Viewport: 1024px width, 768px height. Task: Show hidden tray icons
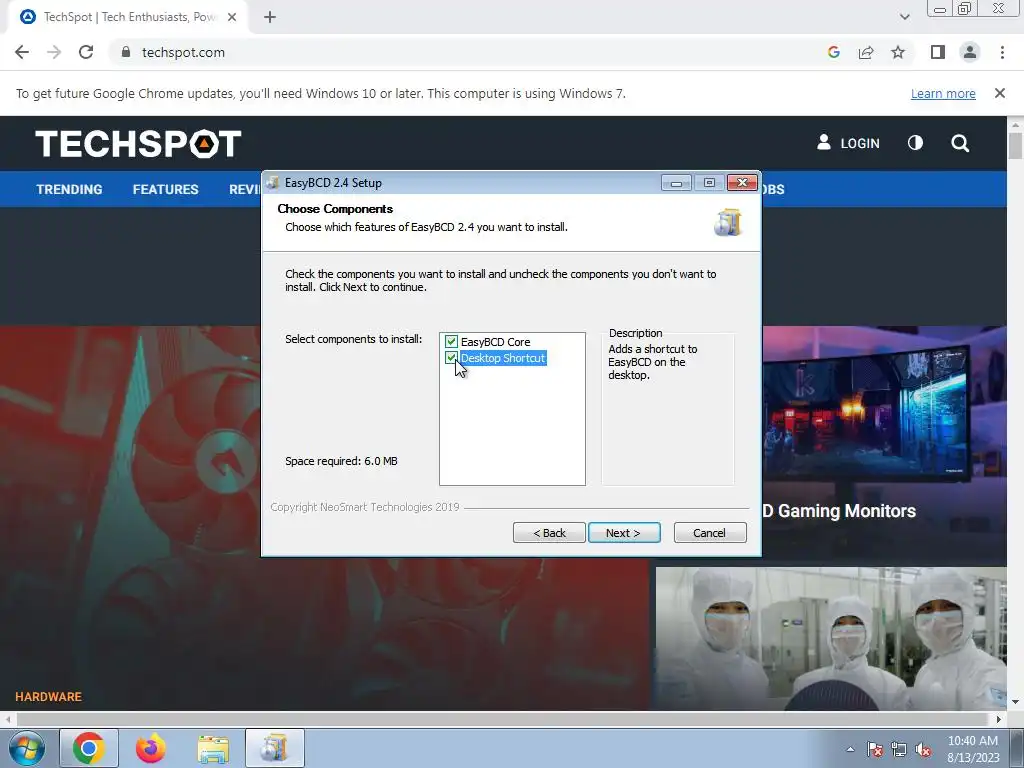850,749
